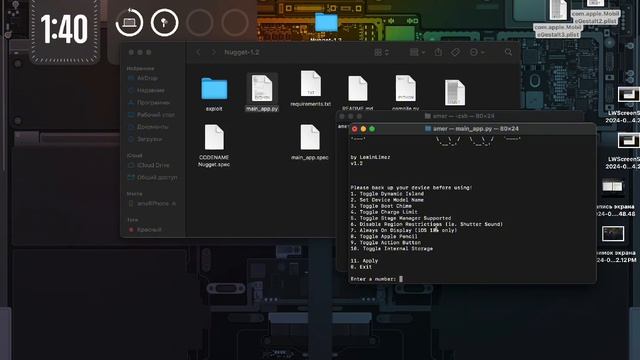Open the Finder grouping options dropdown
Viewport: 640px width, 360px height.
click(417, 52)
